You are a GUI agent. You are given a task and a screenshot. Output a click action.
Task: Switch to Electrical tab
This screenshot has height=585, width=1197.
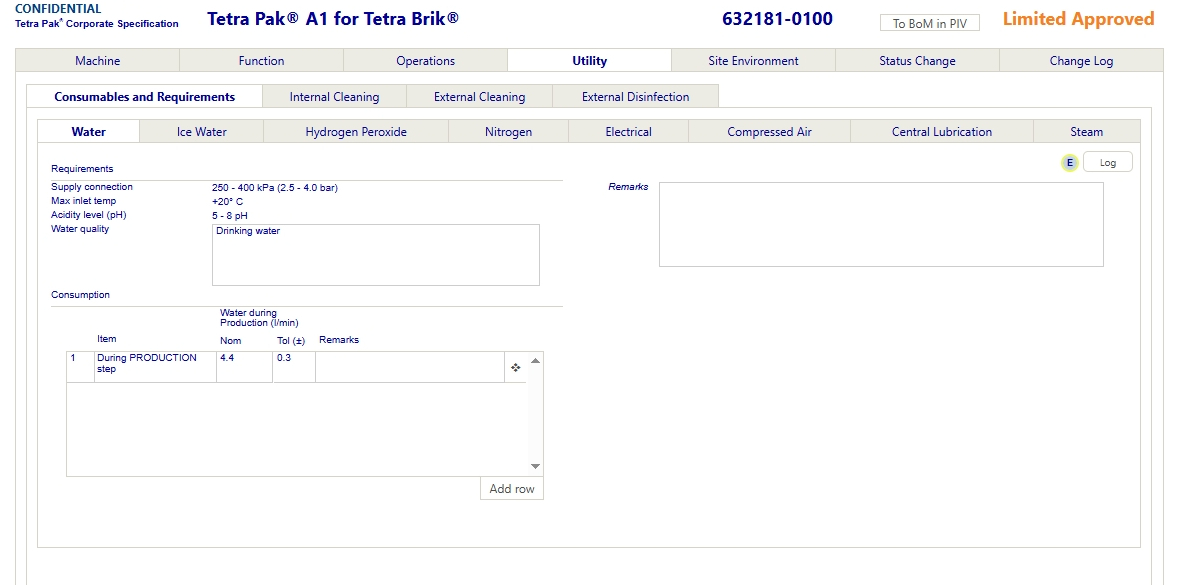628,131
